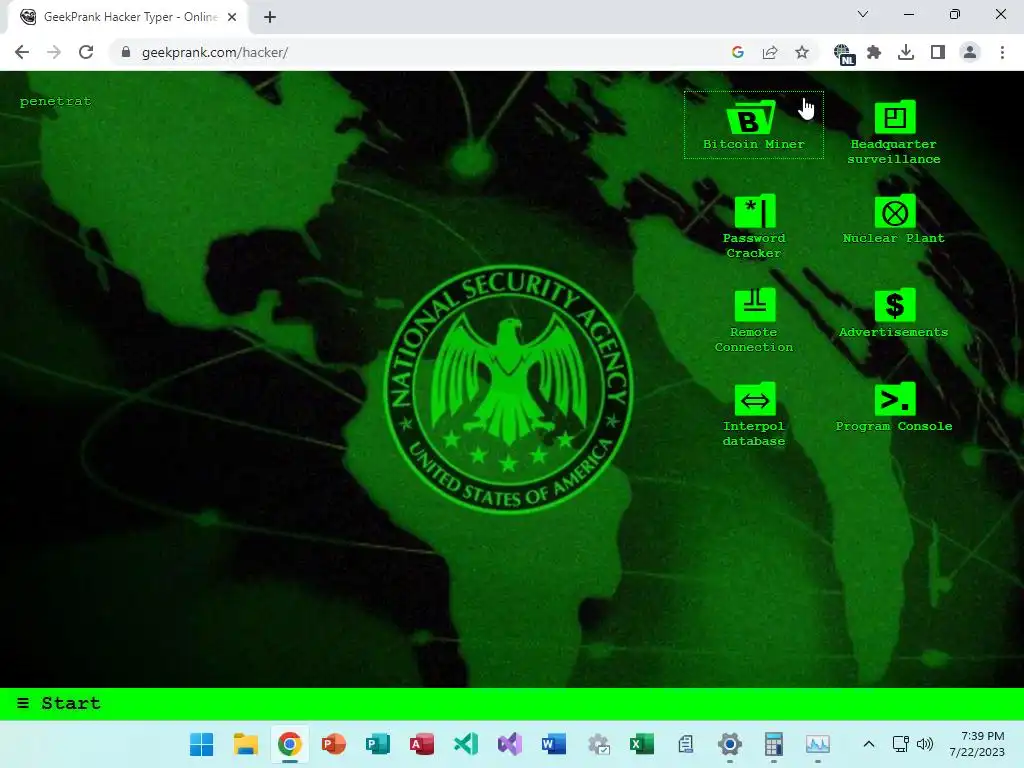
Task: Open Access from taskbar
Action: pos(422,744)
